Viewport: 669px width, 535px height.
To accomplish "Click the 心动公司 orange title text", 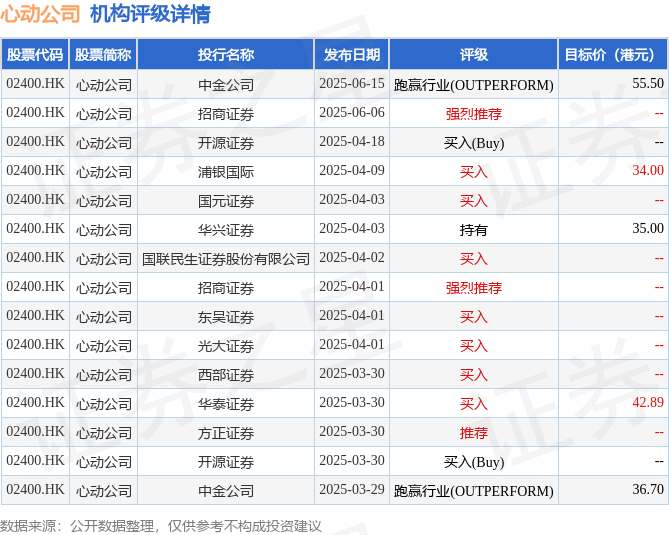I will pyautogui.click(x=40, y=14).
